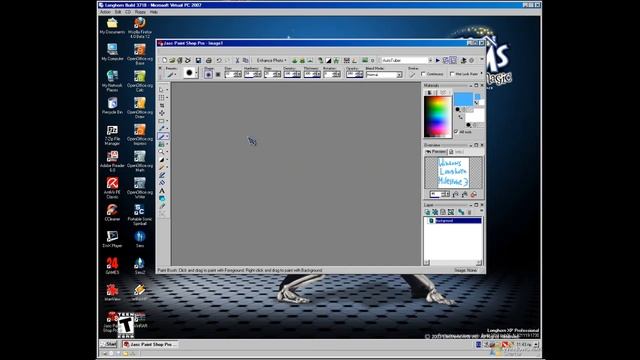The image size is (640, 360).
Task: Click Jasc Paint Shop Pro taskbar button
Action: coord(150,344)
